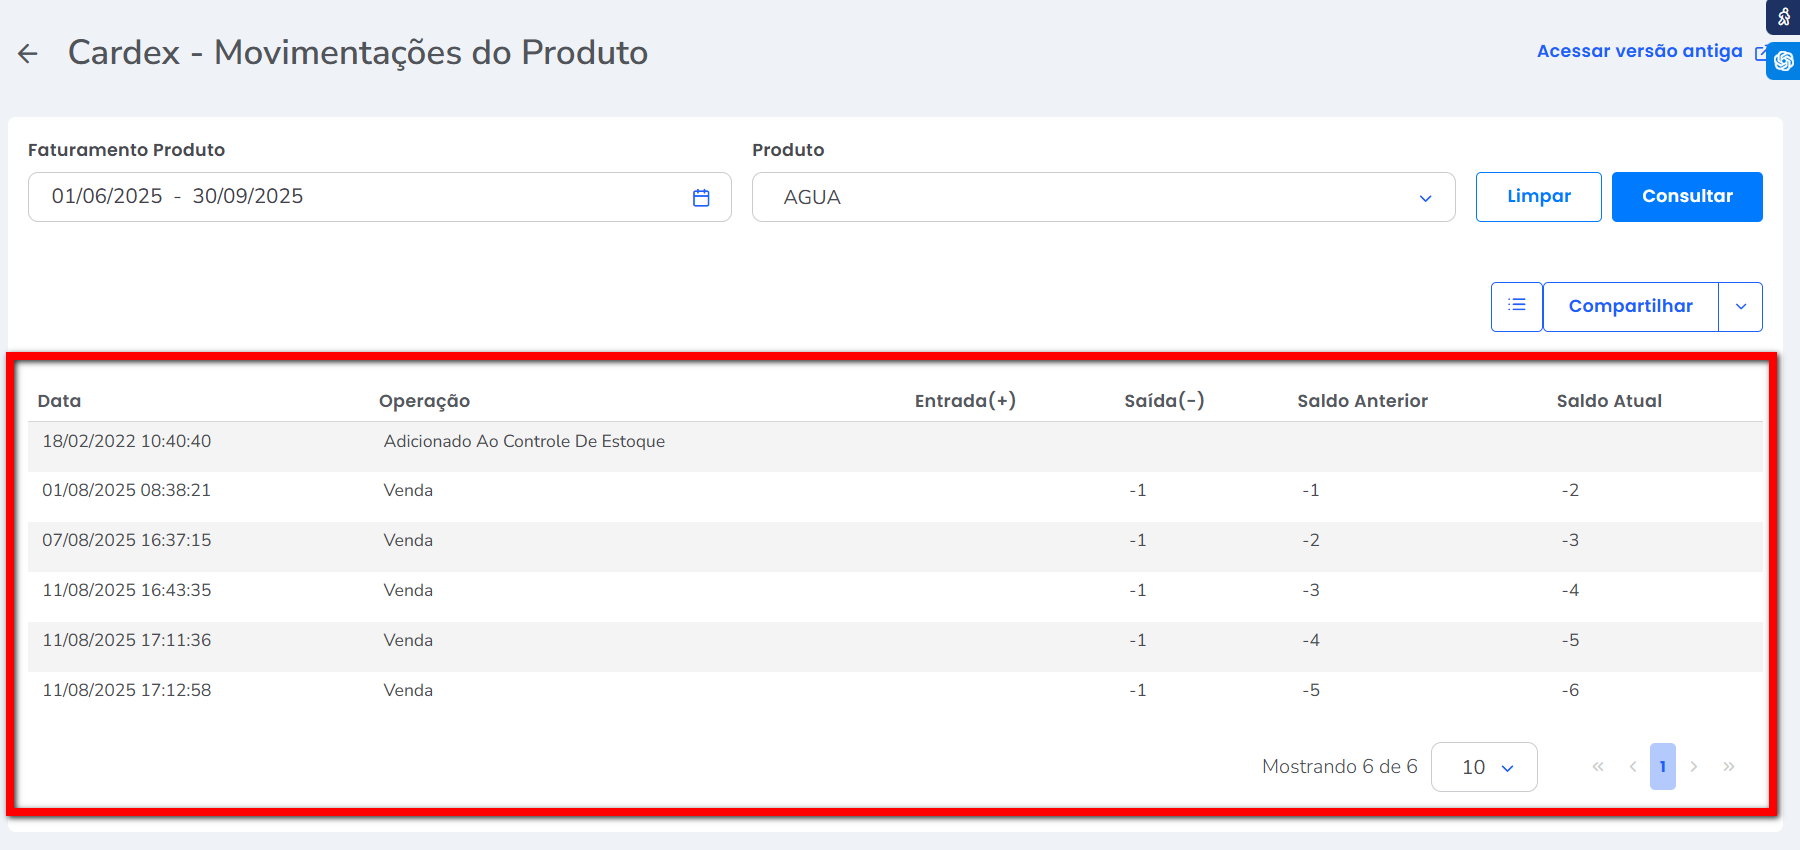Open the Acessar versão antiga link
The image size is (1800, 850).
[x=1640, y=52]
